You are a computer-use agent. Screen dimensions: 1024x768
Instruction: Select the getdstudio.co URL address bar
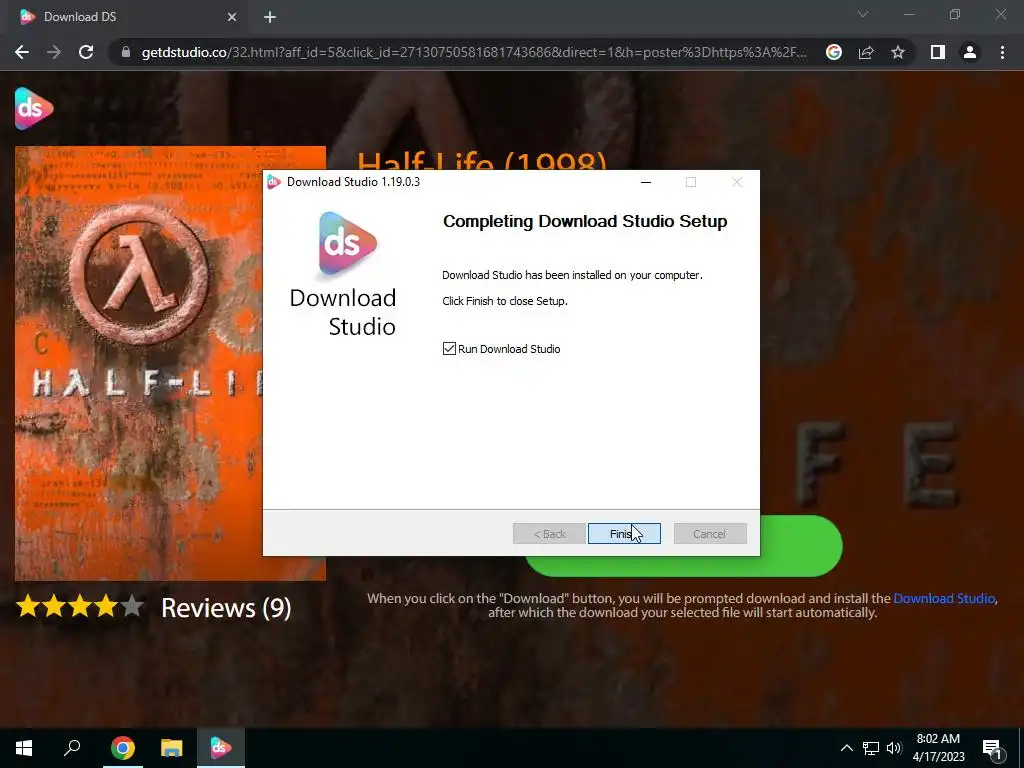pyautogui.click(x=473, y=52)
